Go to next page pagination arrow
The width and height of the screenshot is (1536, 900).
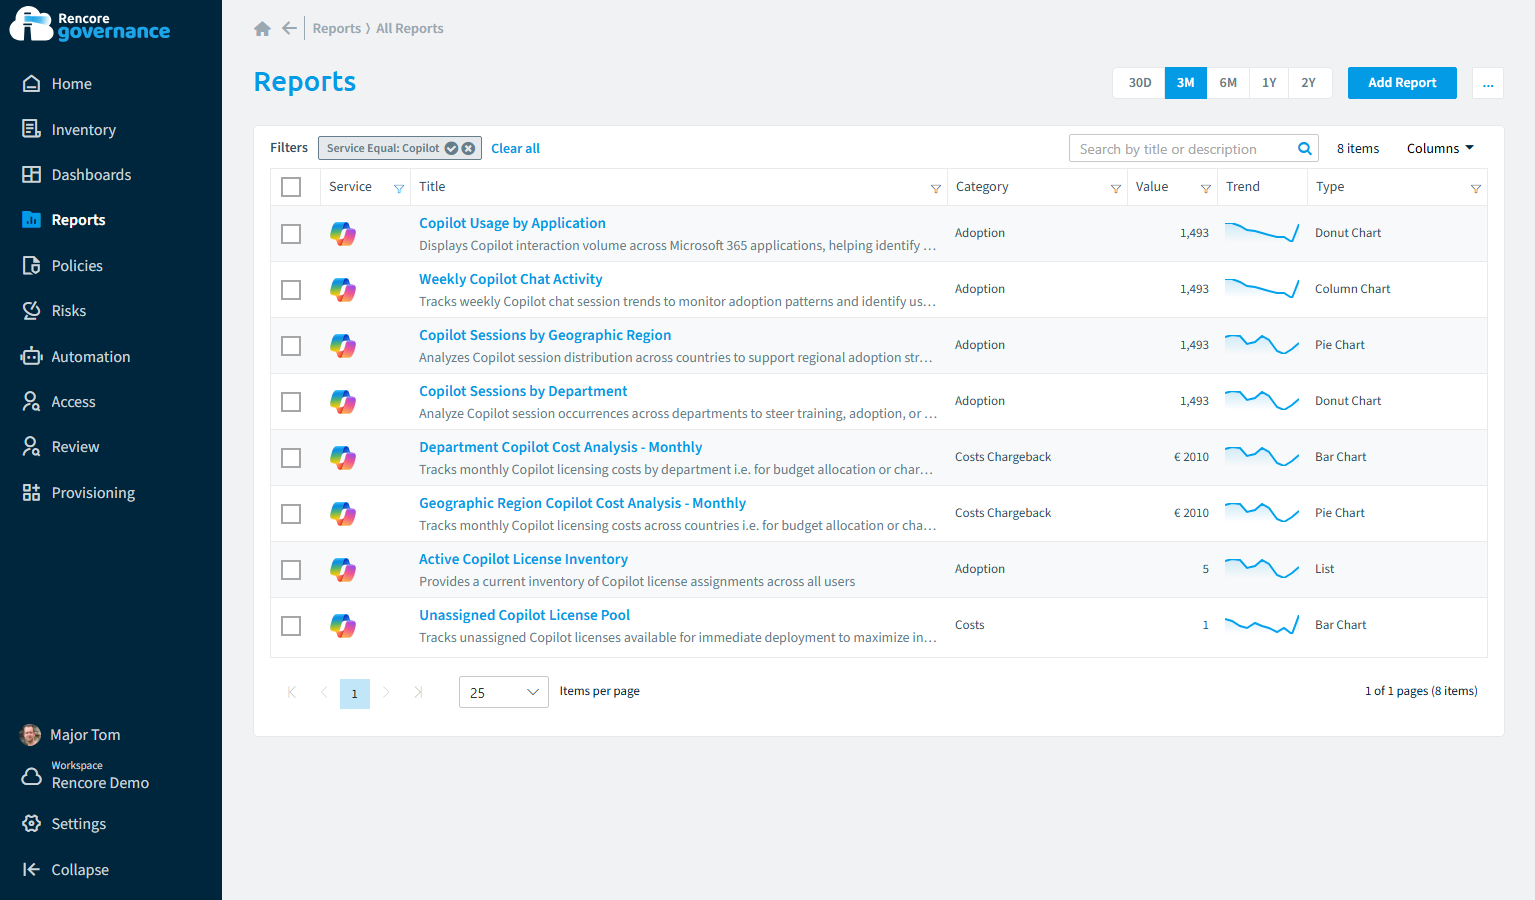pyautogui.click(x=386, y=692)
